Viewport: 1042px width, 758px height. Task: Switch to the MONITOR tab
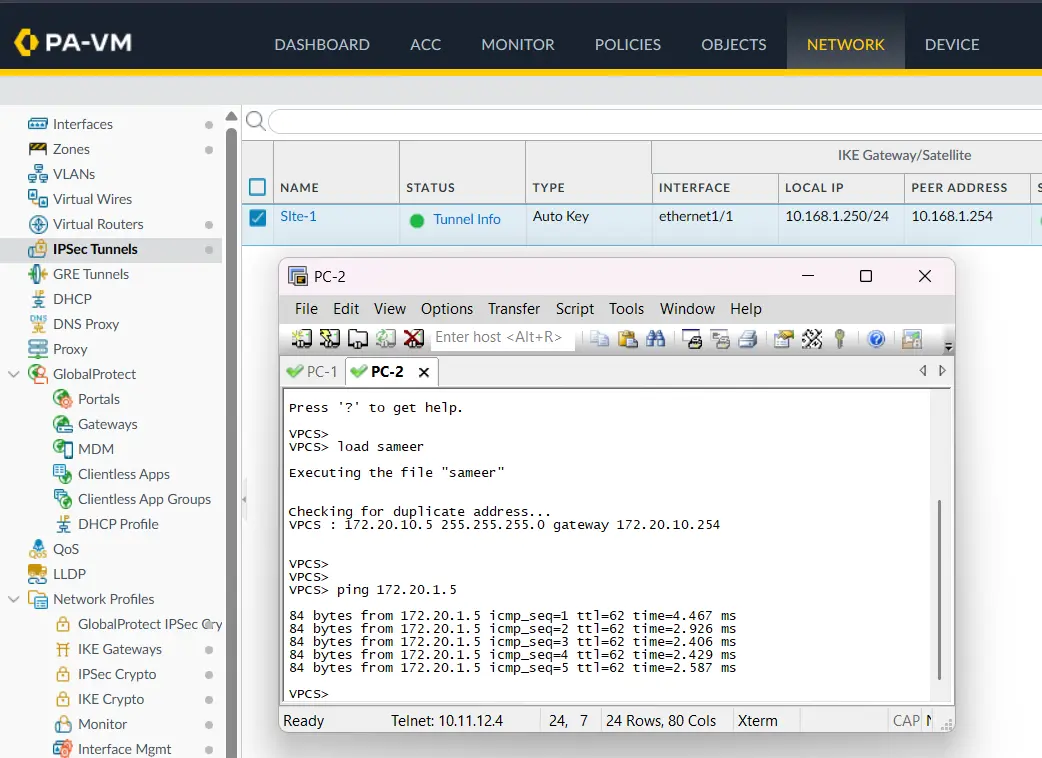[518, 45]
